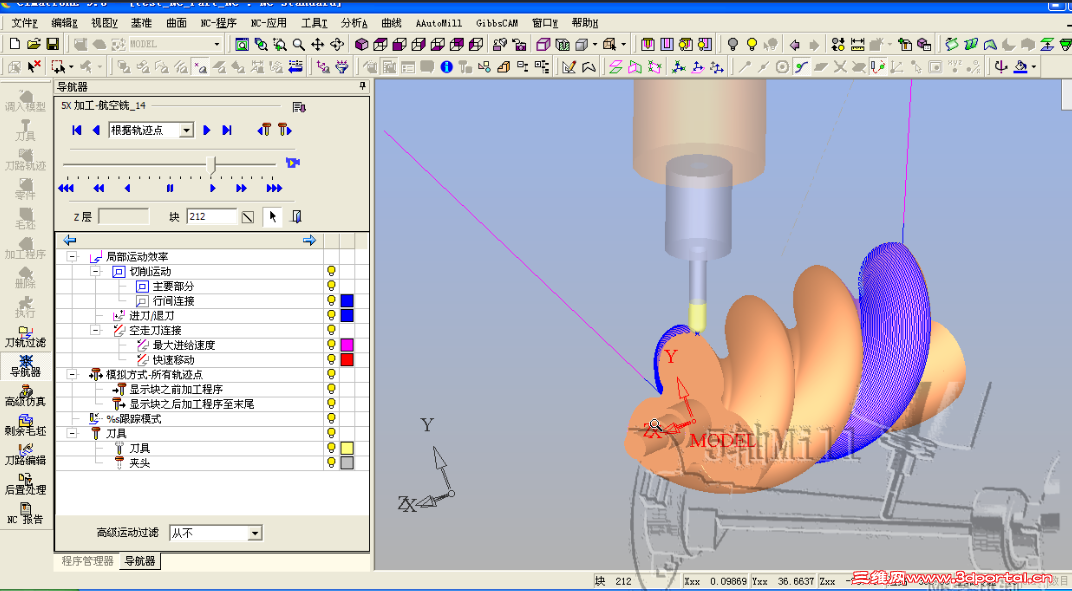Click the next tool step icon
The width and height of the screenshot is (1072, 591).
click(284, 130)
